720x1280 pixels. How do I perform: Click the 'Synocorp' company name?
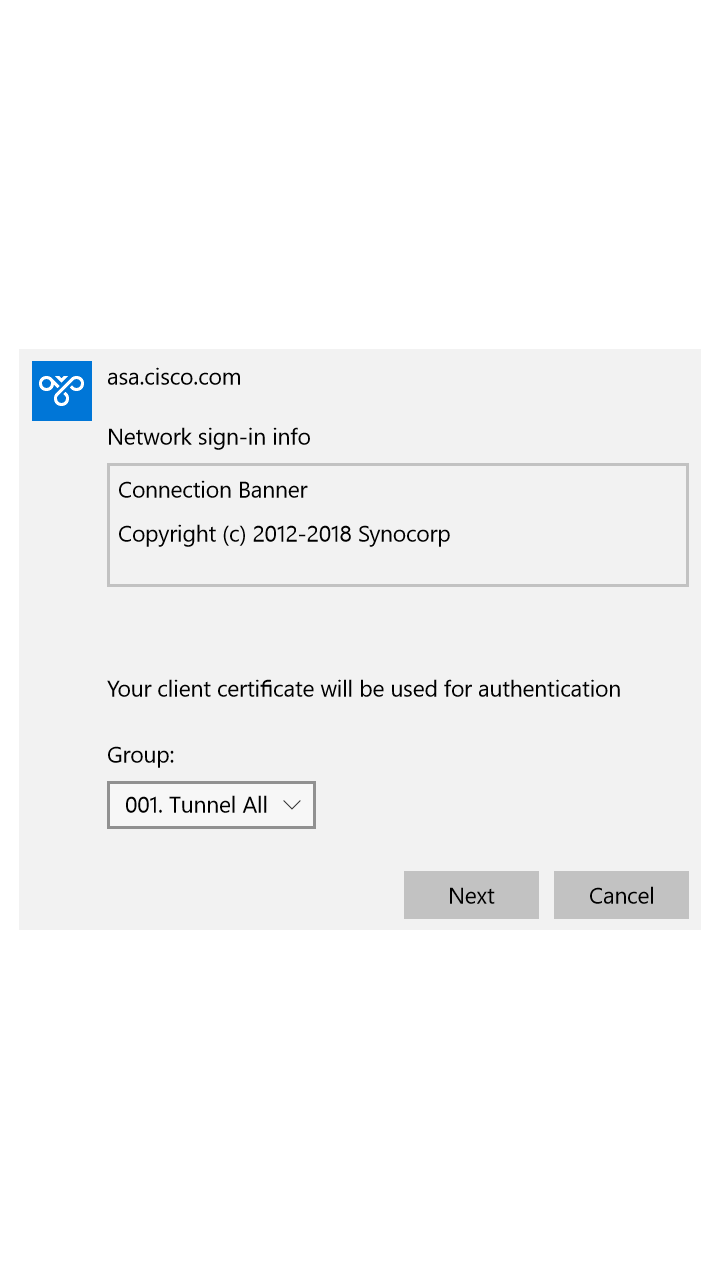pos(404,534)
